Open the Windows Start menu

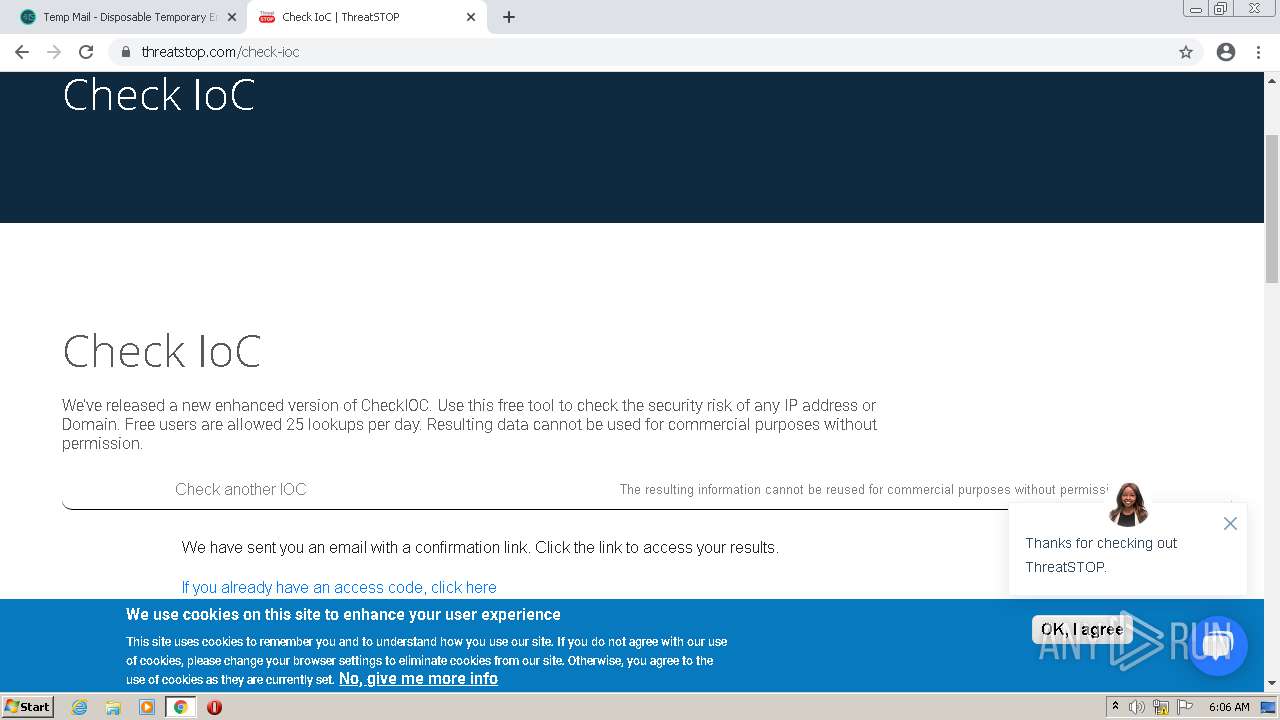coord(28,707)
